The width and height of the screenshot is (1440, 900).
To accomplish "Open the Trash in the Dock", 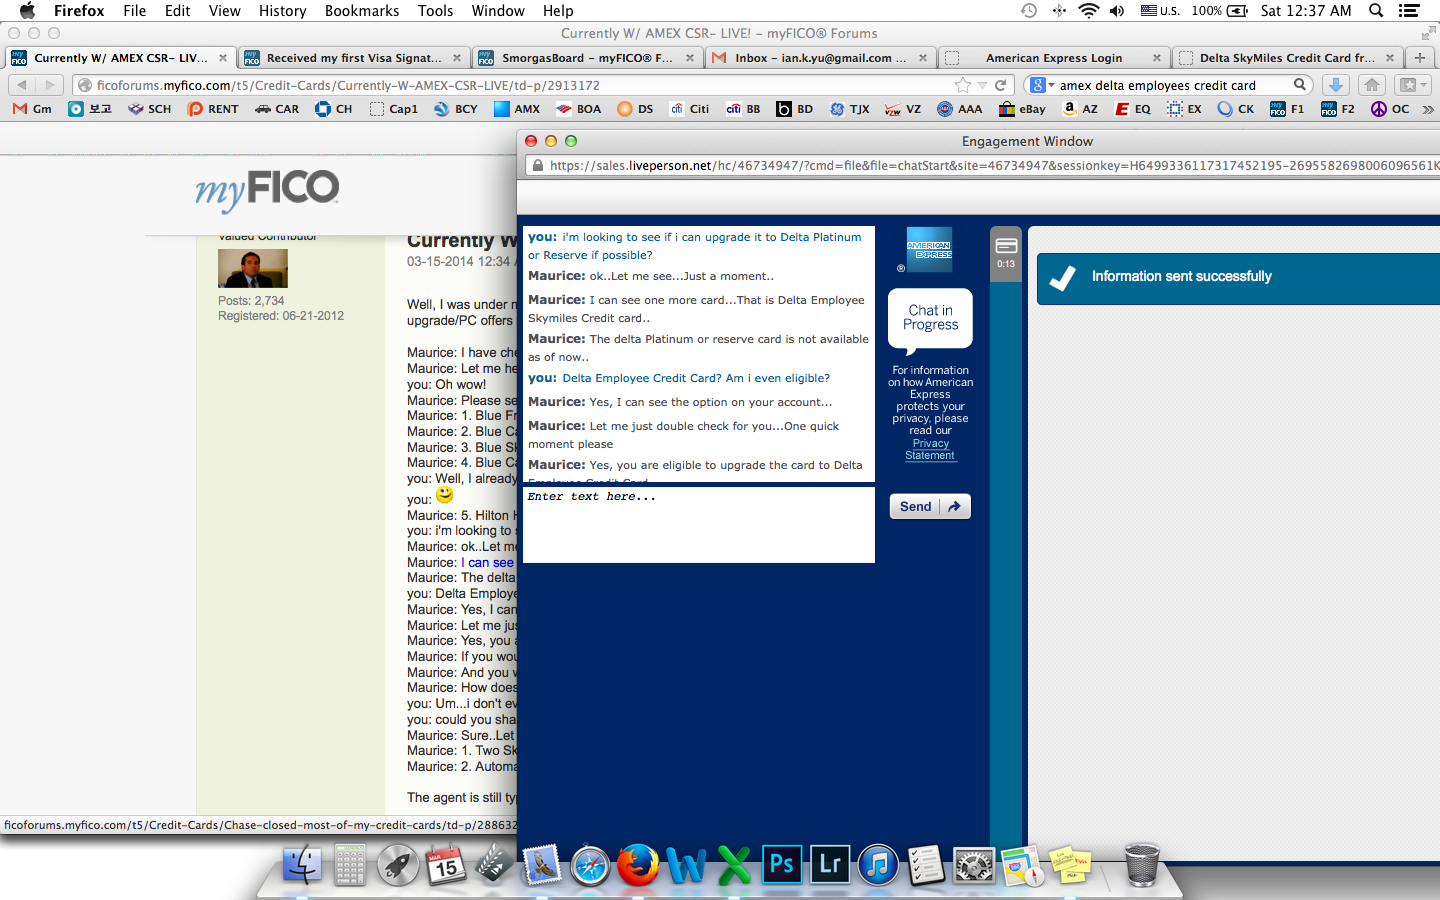I will [1142, 865].
